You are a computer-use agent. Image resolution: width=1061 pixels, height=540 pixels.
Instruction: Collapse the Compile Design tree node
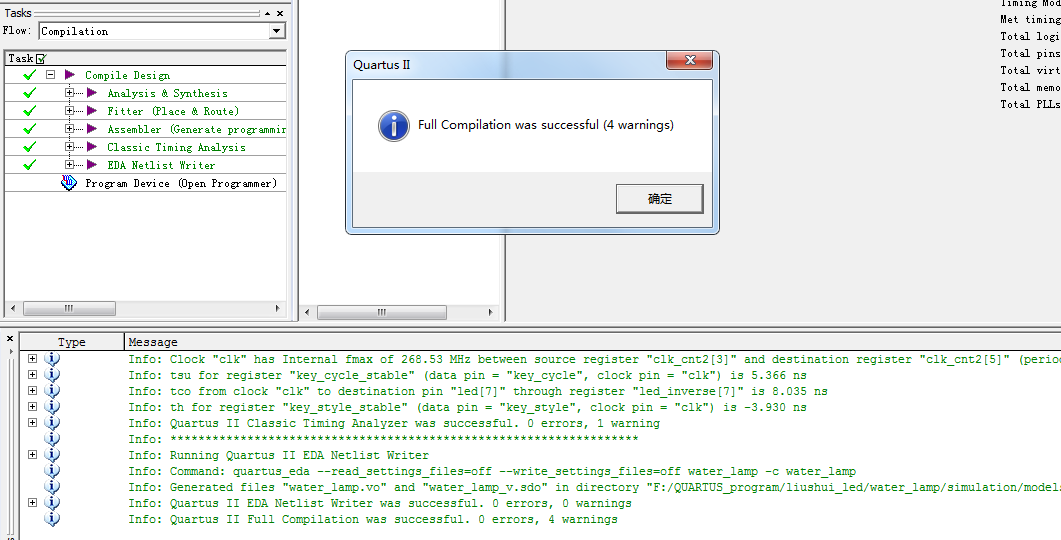(x=50, y=75)
